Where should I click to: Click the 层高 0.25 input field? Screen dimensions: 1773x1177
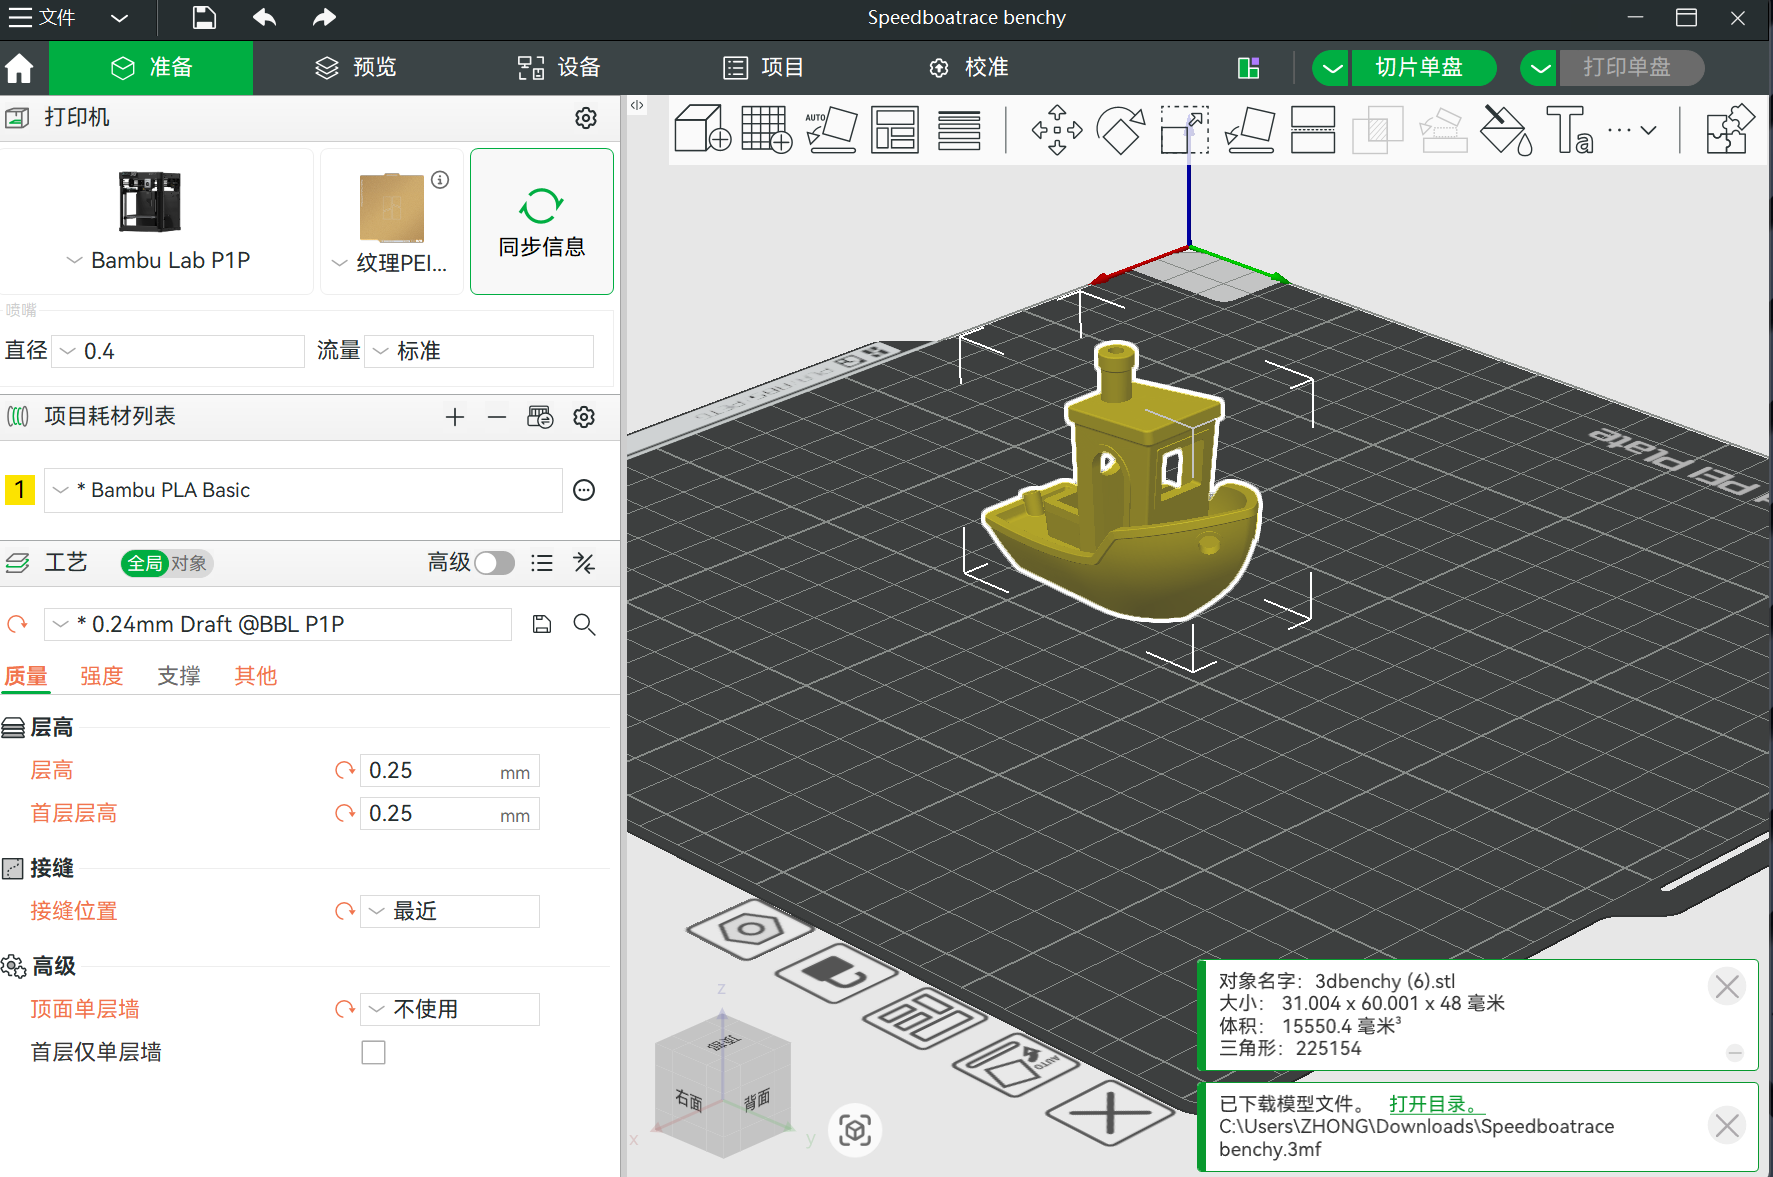tap(450, 771)
